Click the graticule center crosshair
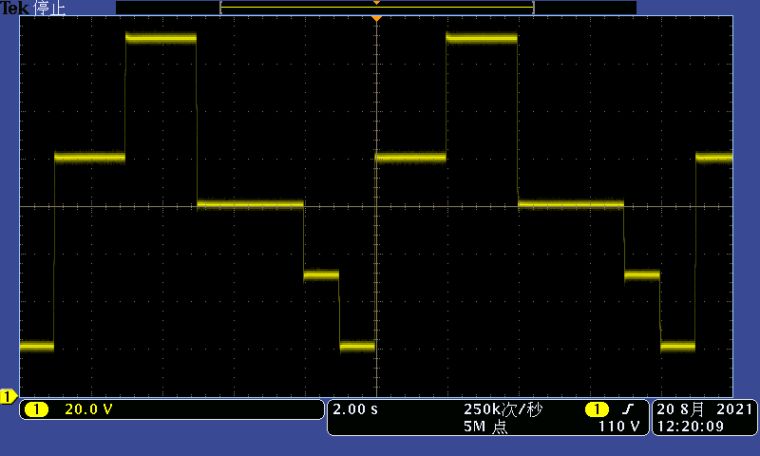This screenshot has width=760, height=456. 376,206
